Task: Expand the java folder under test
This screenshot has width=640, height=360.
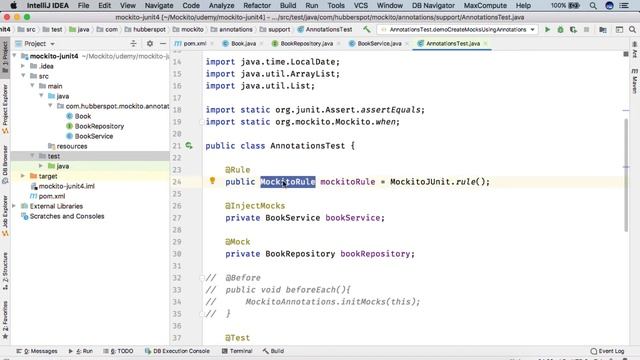Action: [41, 166]
